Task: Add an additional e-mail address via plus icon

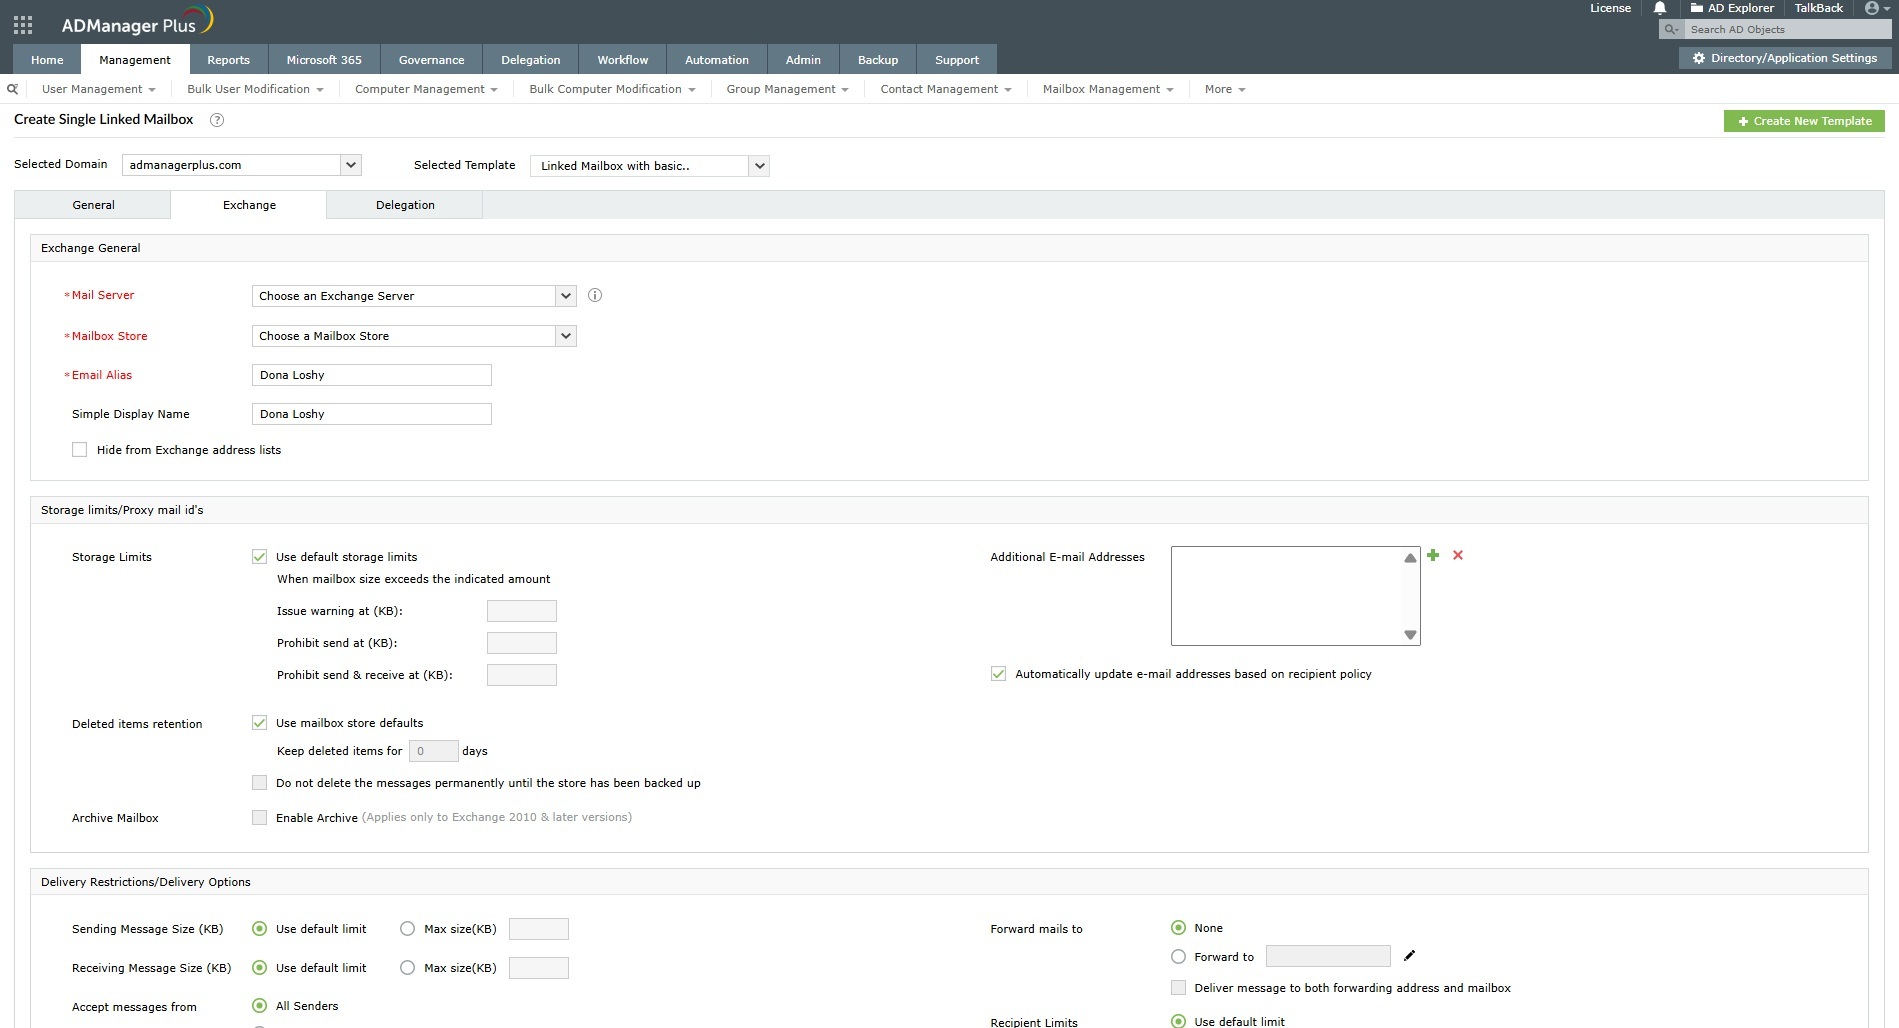Action: click(x=1433, y=555)
